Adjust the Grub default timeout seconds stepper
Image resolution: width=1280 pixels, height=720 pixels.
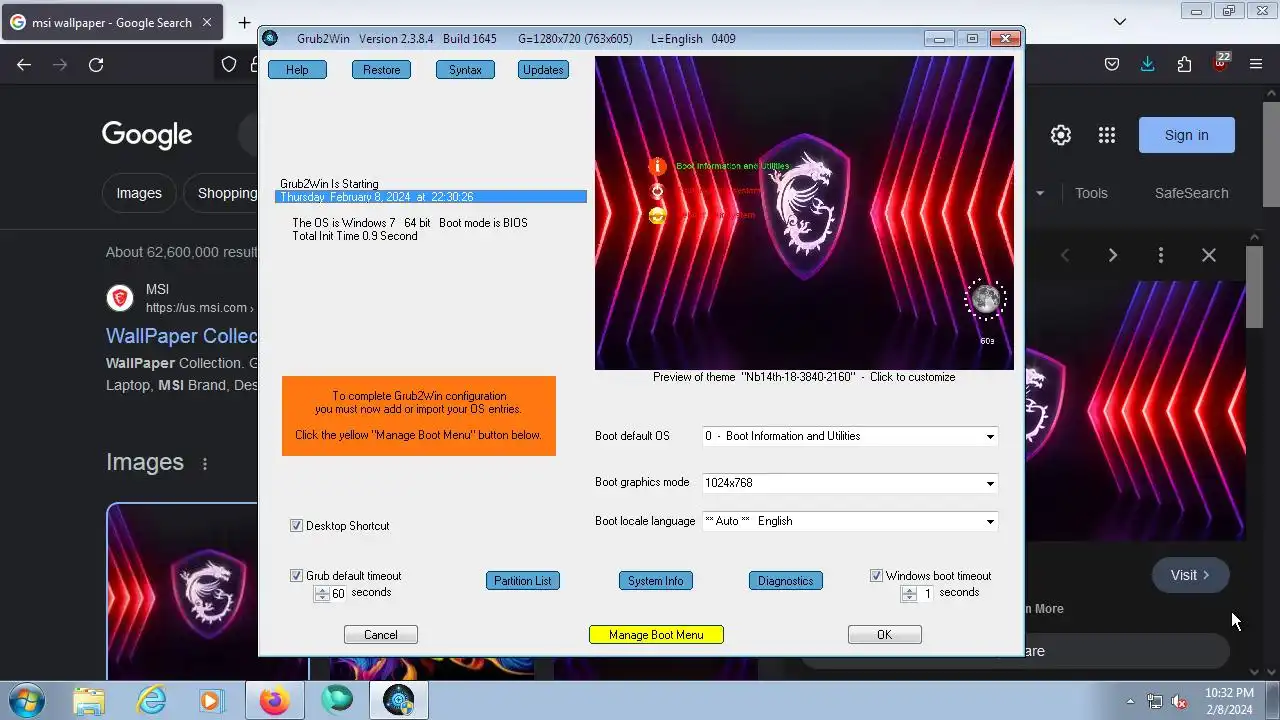click(321, 594)
